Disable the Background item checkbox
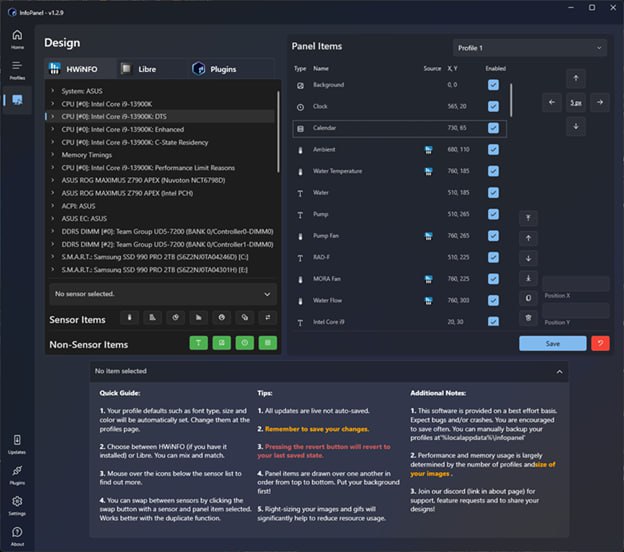 [x=493, y=85]
